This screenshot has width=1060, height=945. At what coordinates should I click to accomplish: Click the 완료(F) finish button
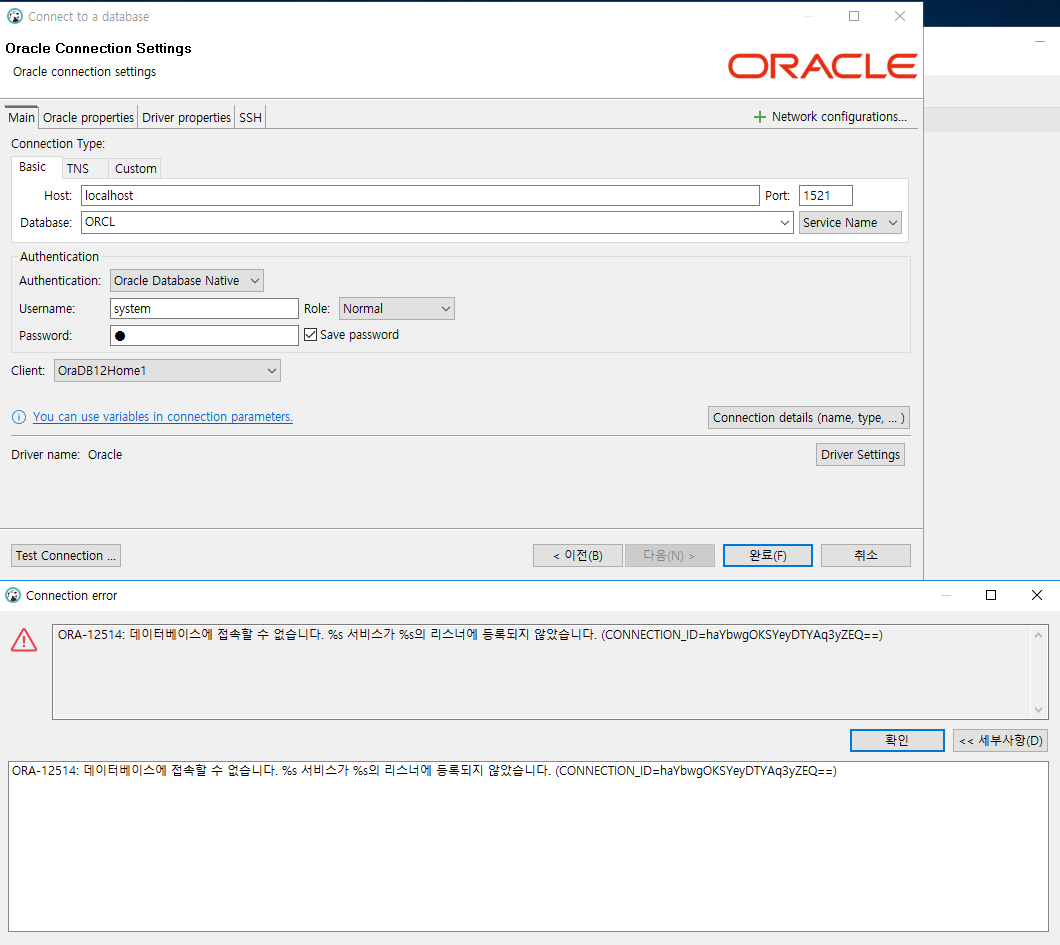pos(767,556)
